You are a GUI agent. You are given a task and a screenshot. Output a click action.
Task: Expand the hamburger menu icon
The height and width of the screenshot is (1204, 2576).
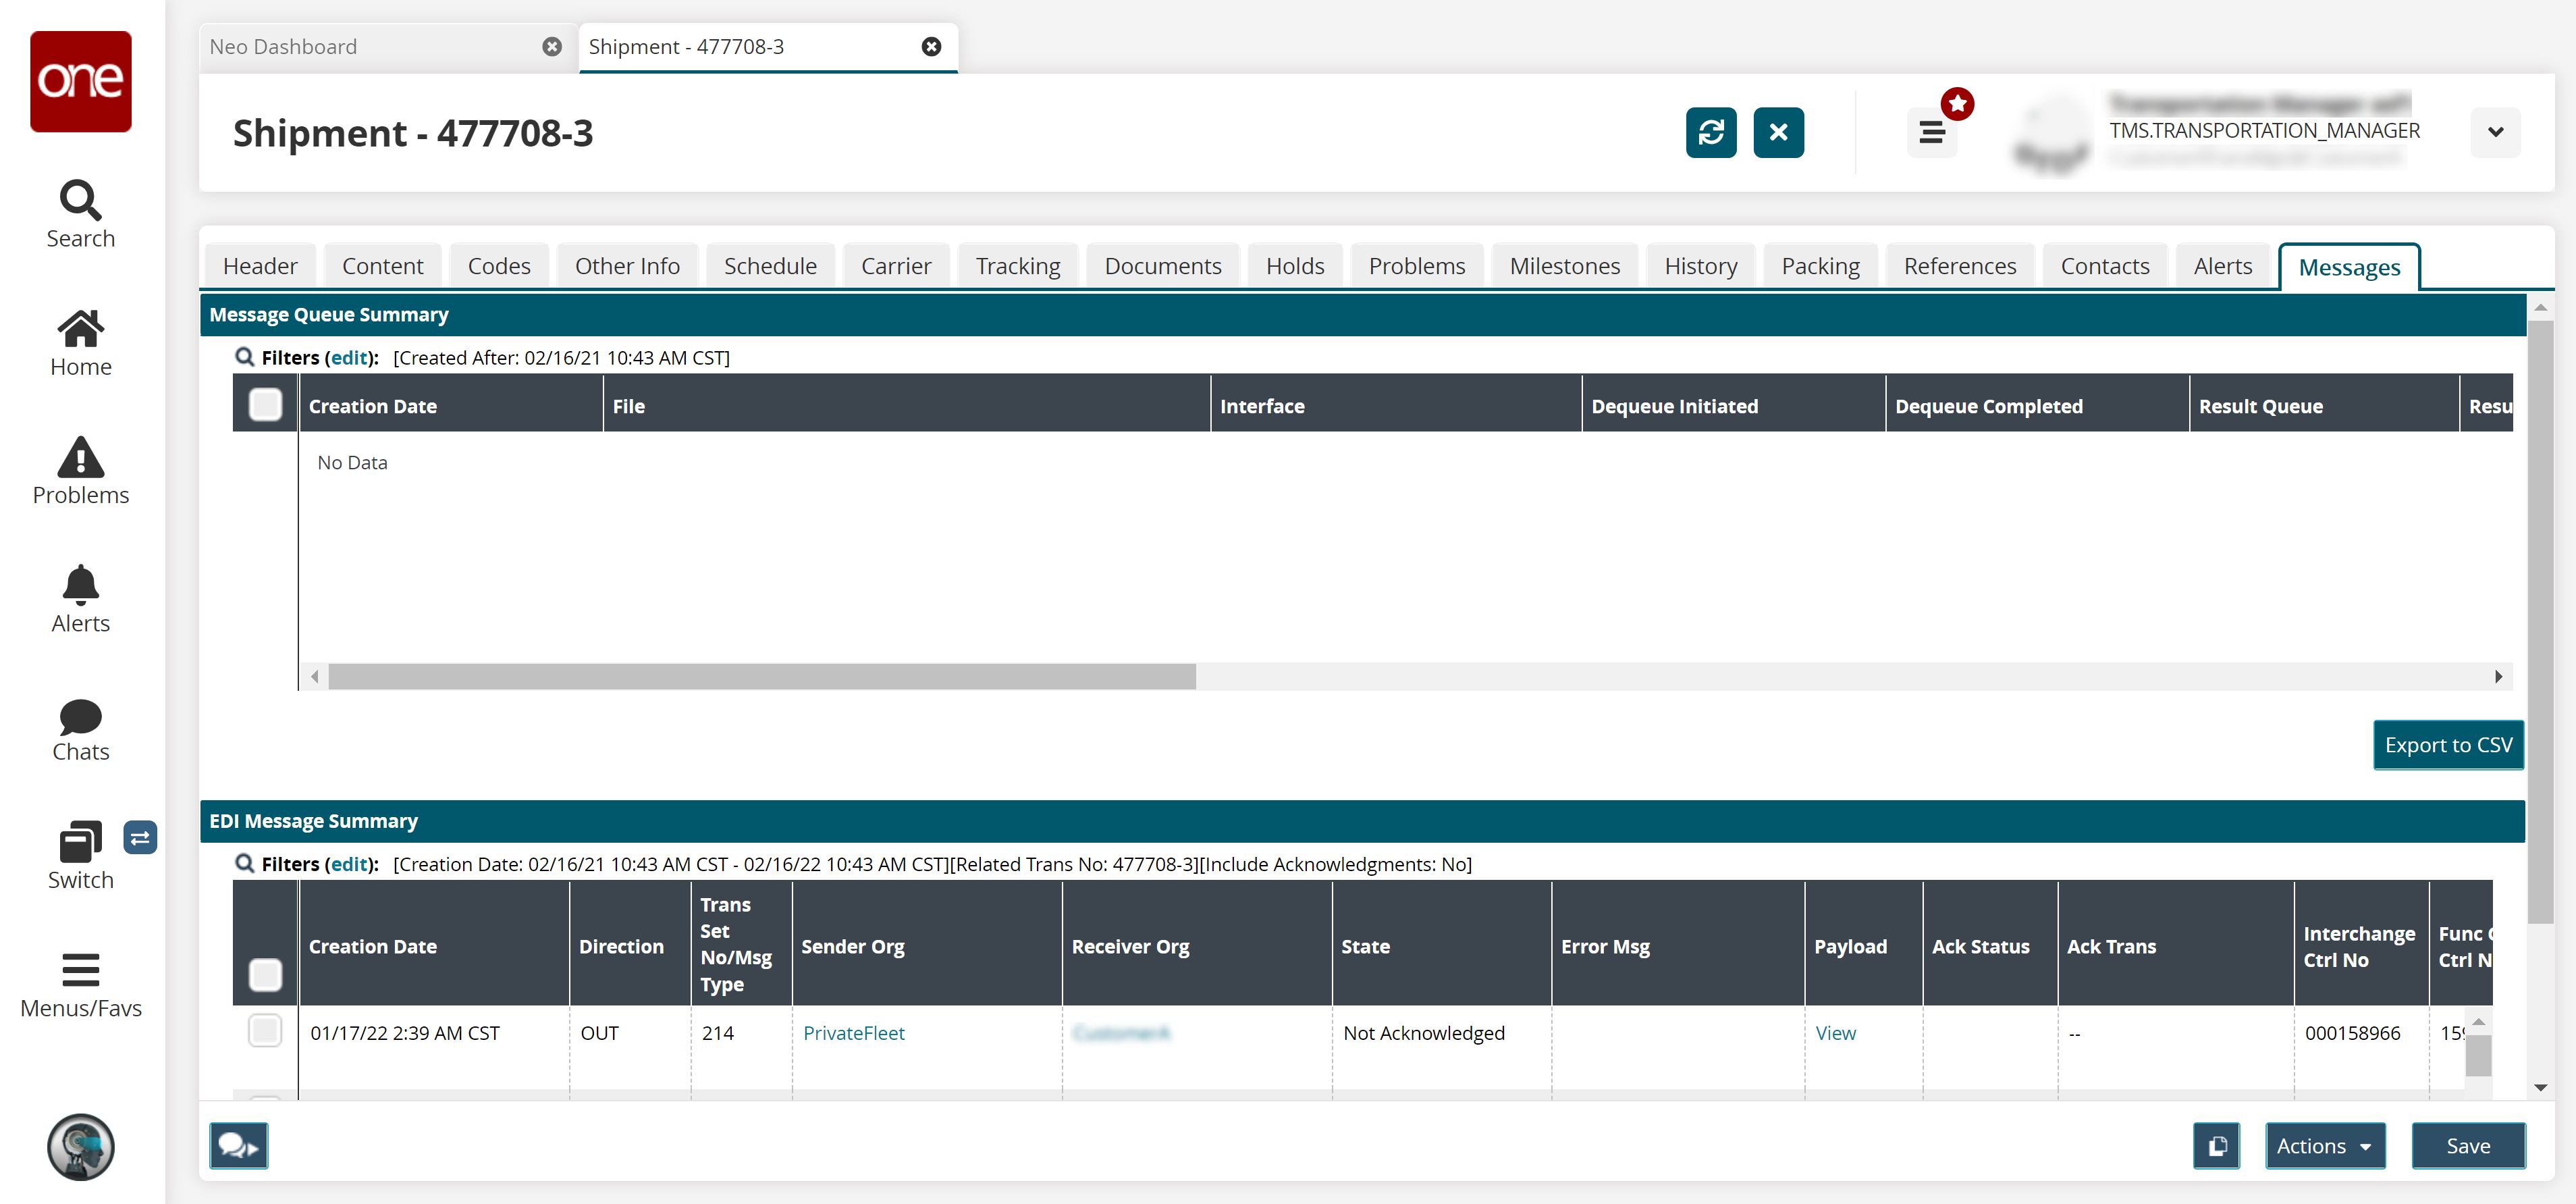(x=1932, y=133)
